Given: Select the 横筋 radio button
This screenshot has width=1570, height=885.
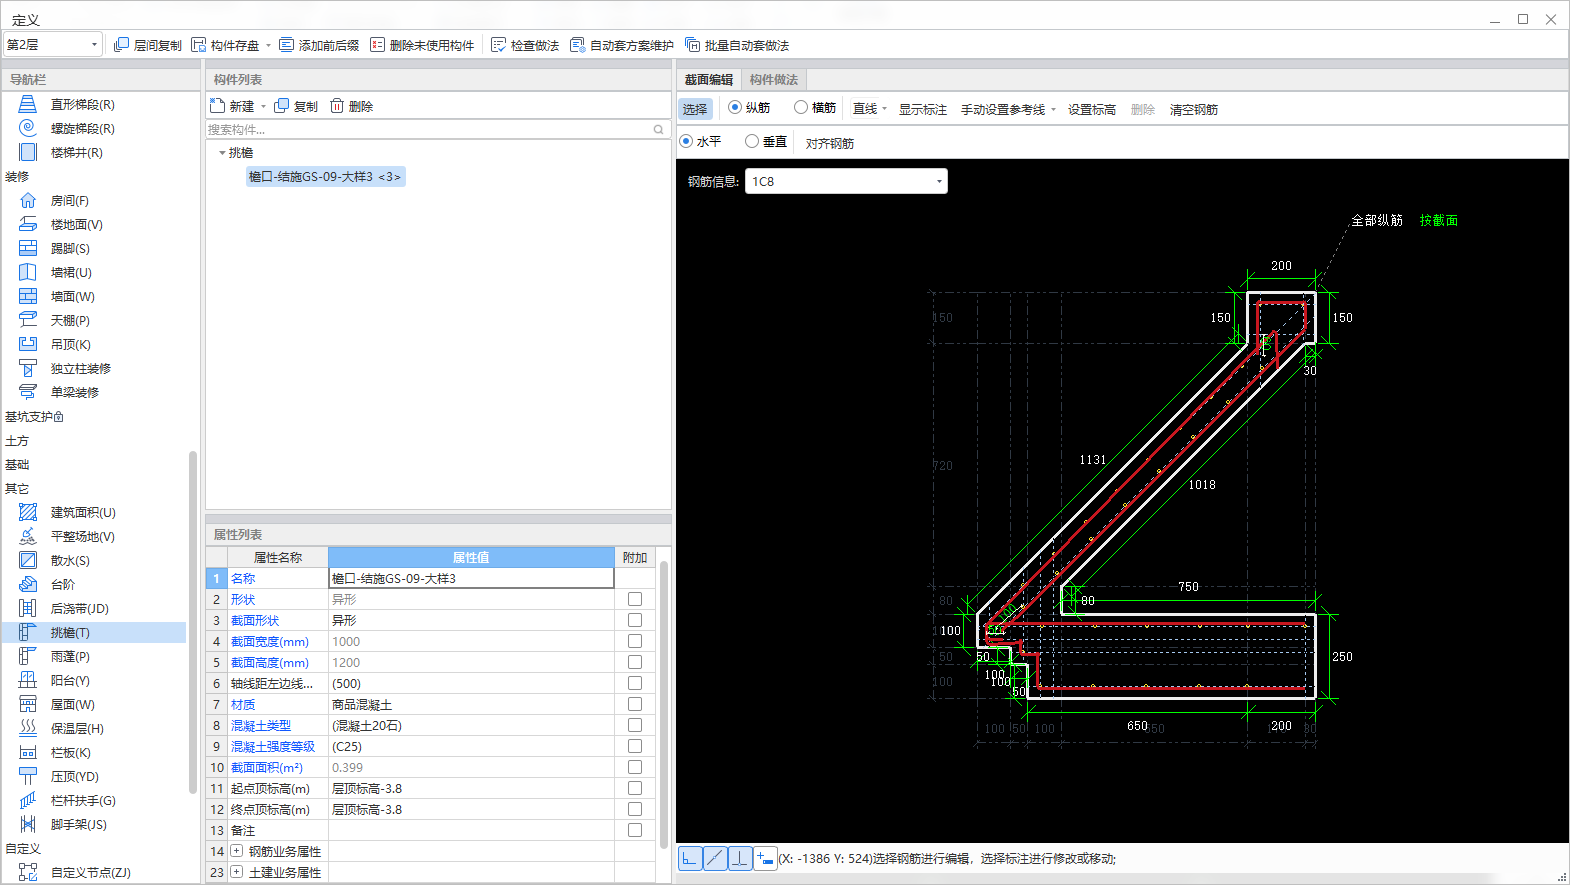Looking at the screenshot, I should [801, 107].
